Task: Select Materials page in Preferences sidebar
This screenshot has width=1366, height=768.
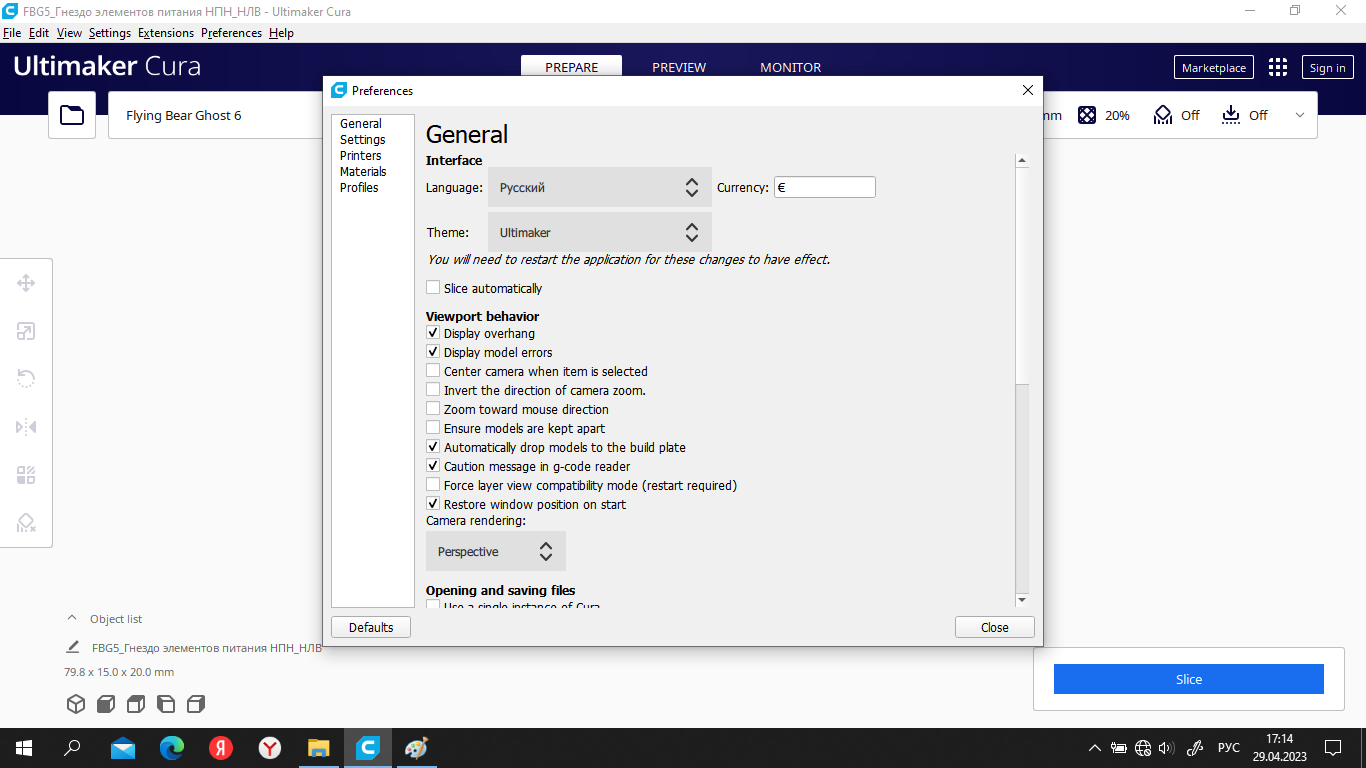Action: click(x=363, y=172)
